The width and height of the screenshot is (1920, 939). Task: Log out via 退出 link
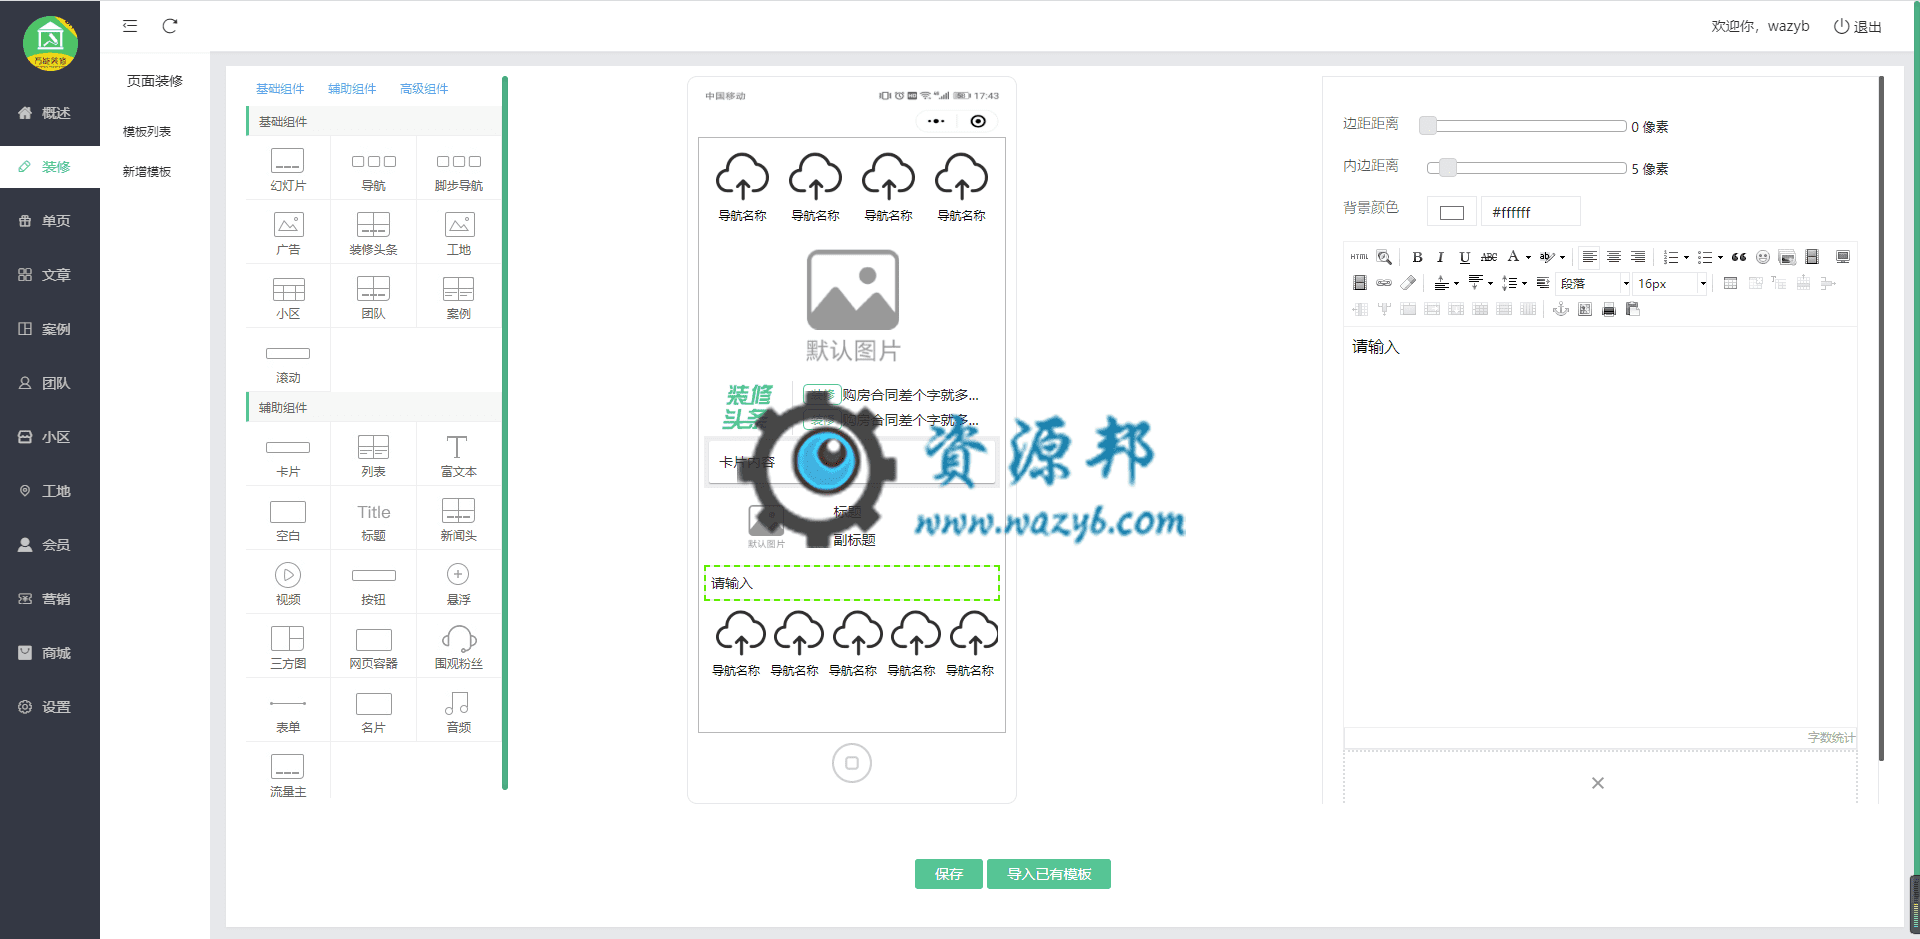1858,26
